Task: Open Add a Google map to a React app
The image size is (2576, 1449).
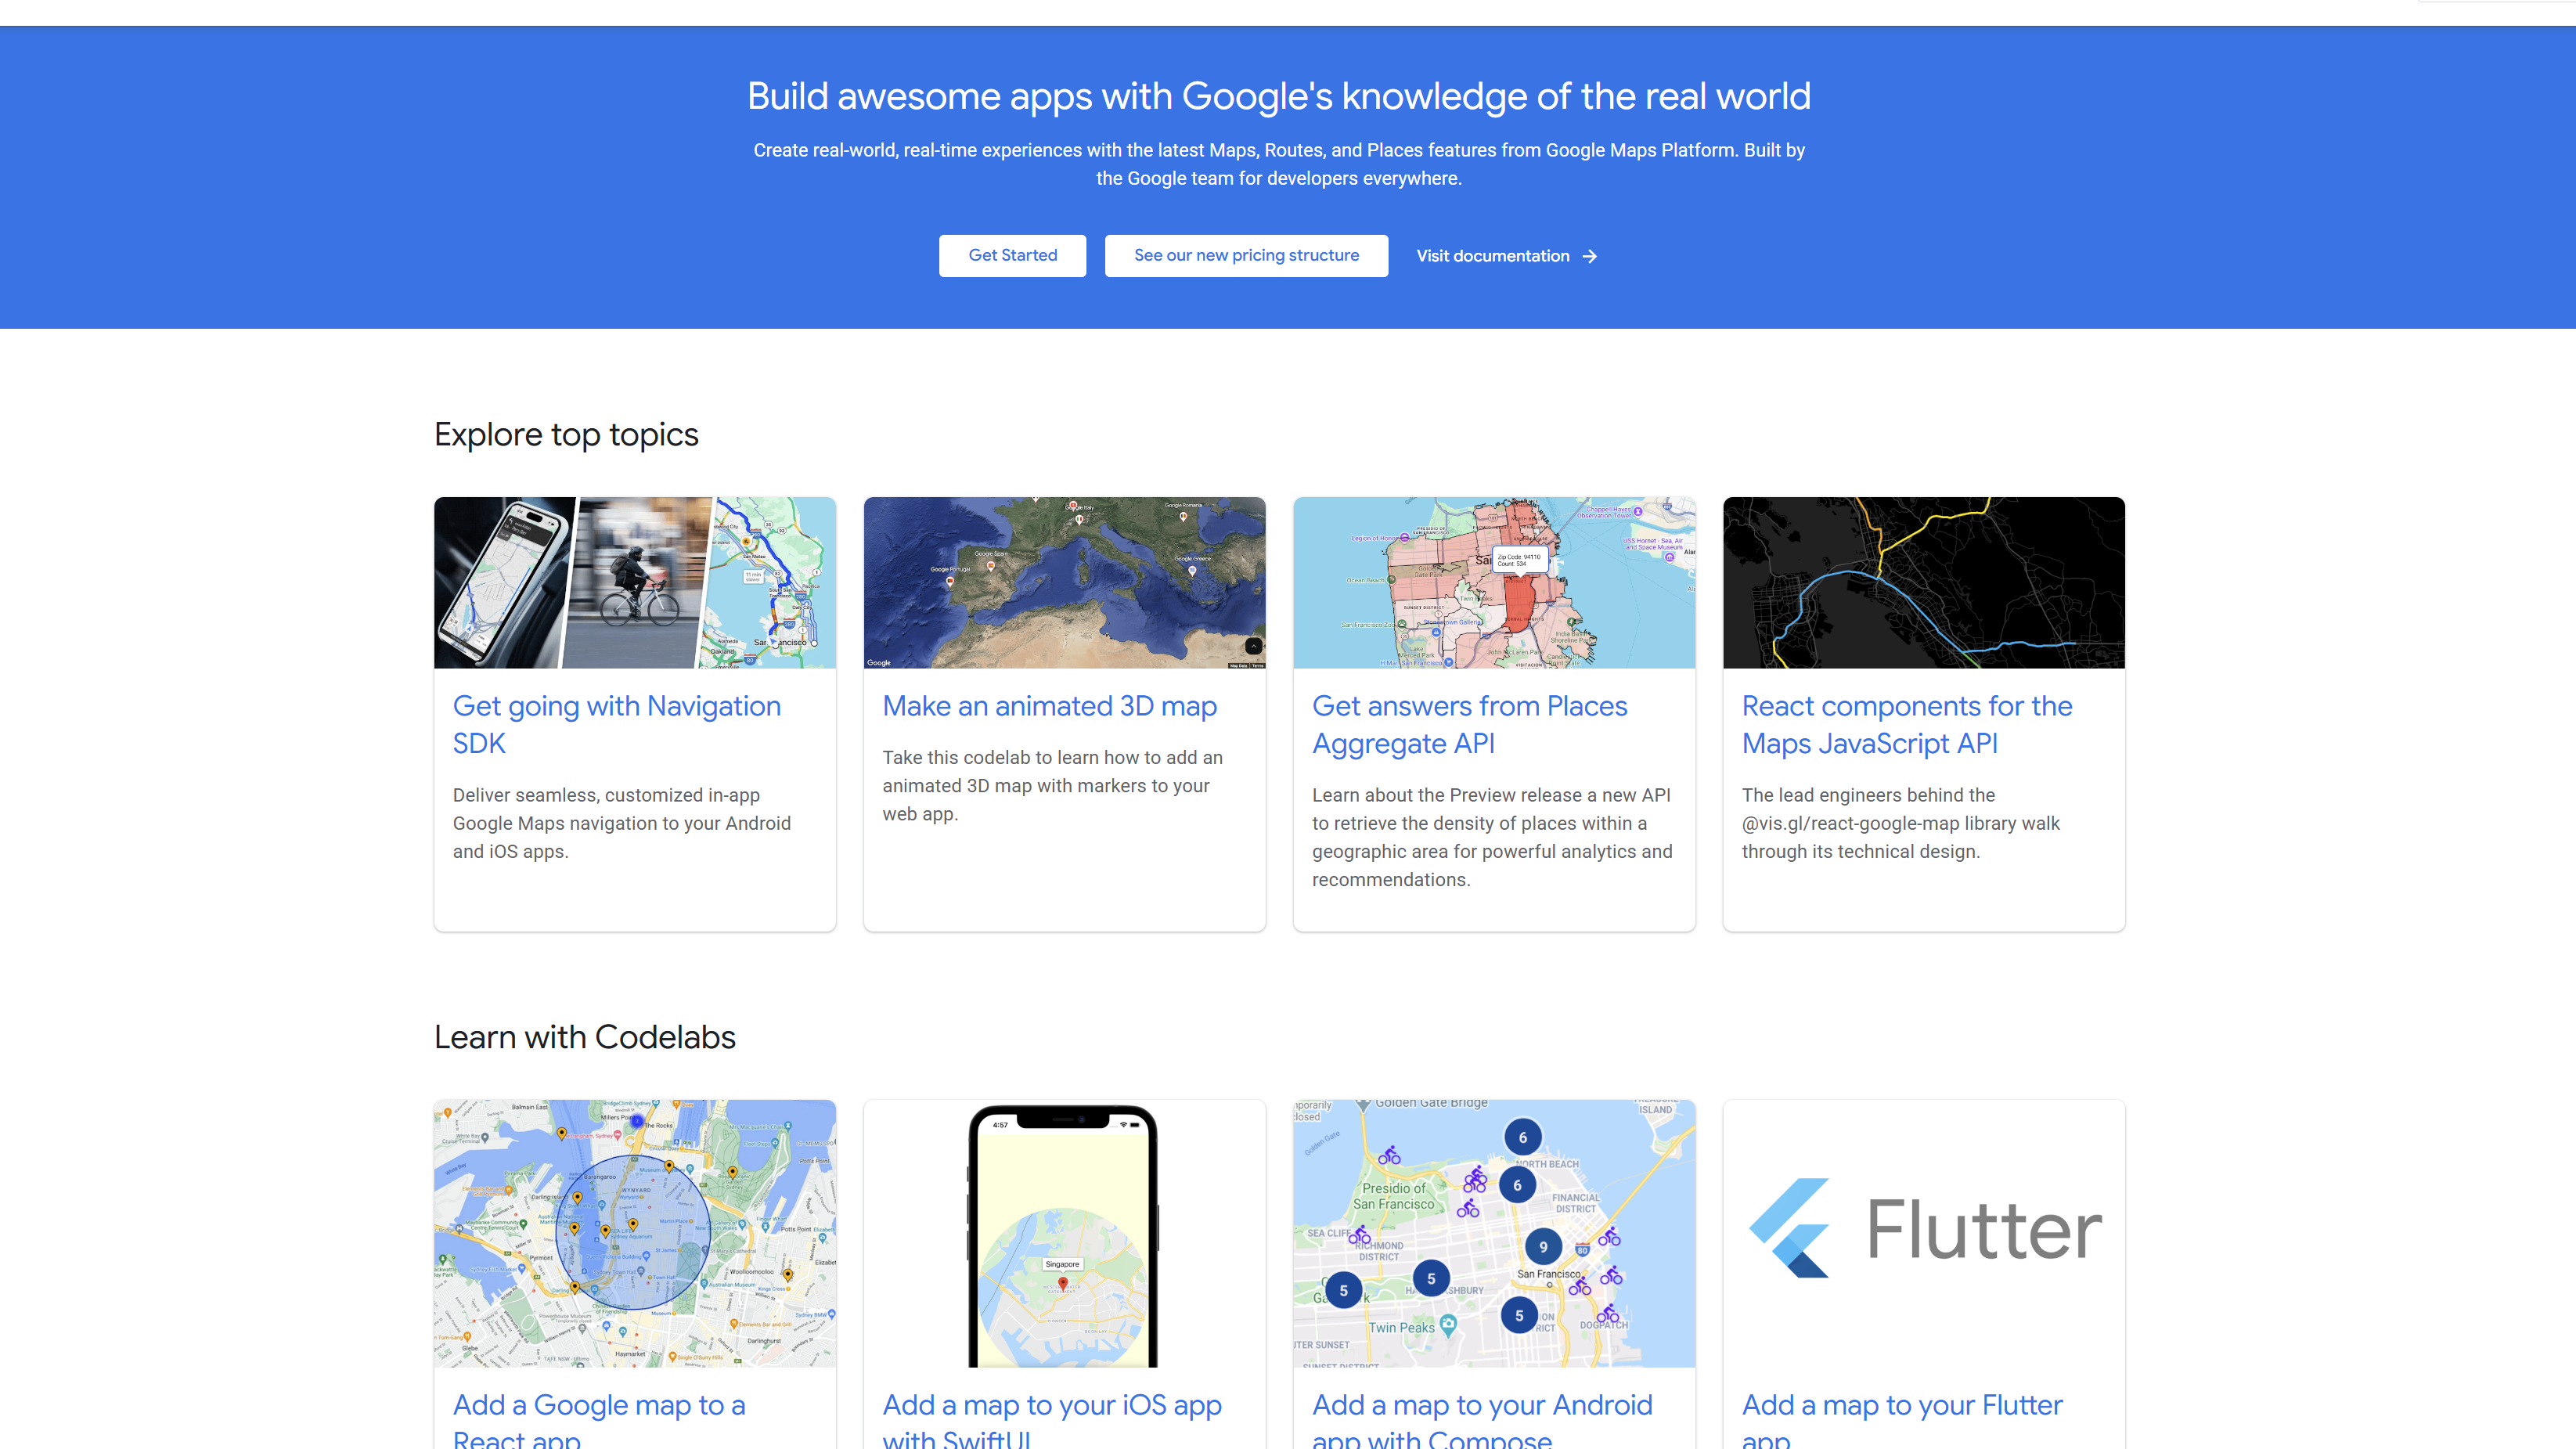Action: click(599, 1420)
